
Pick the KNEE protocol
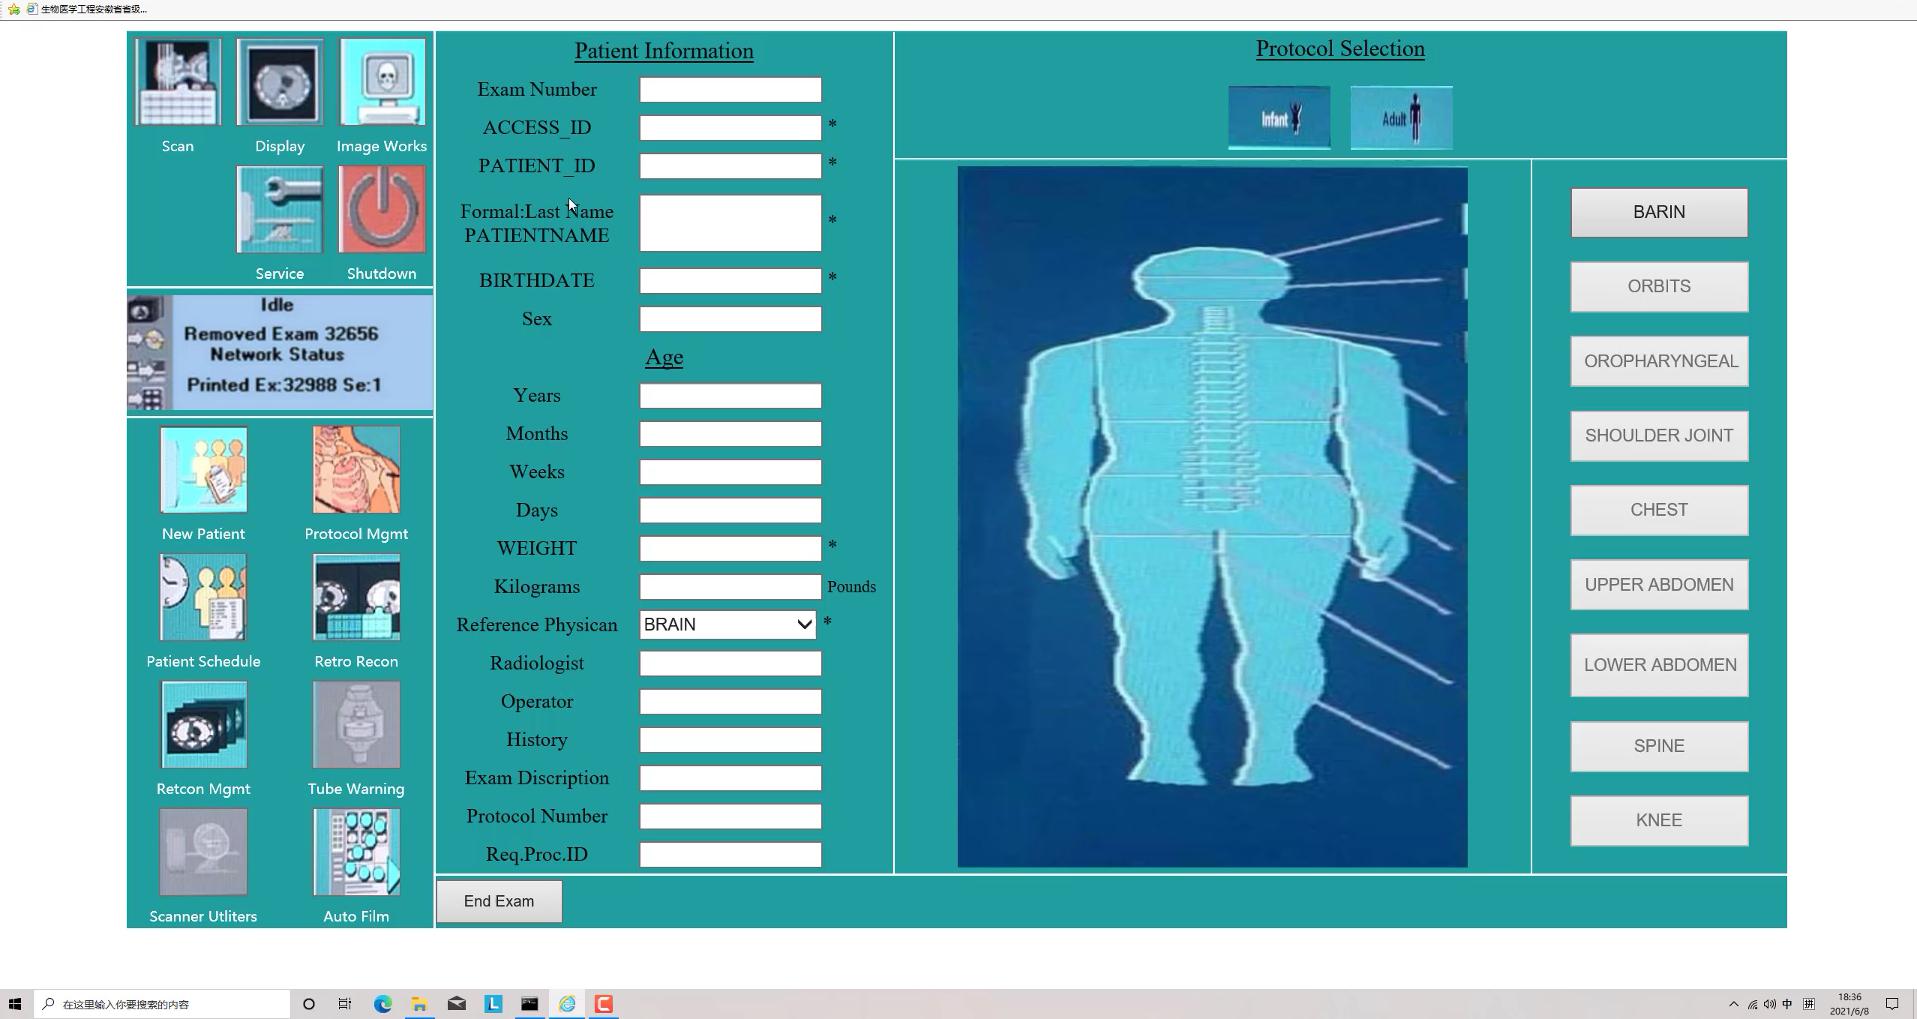(1658, 820)
